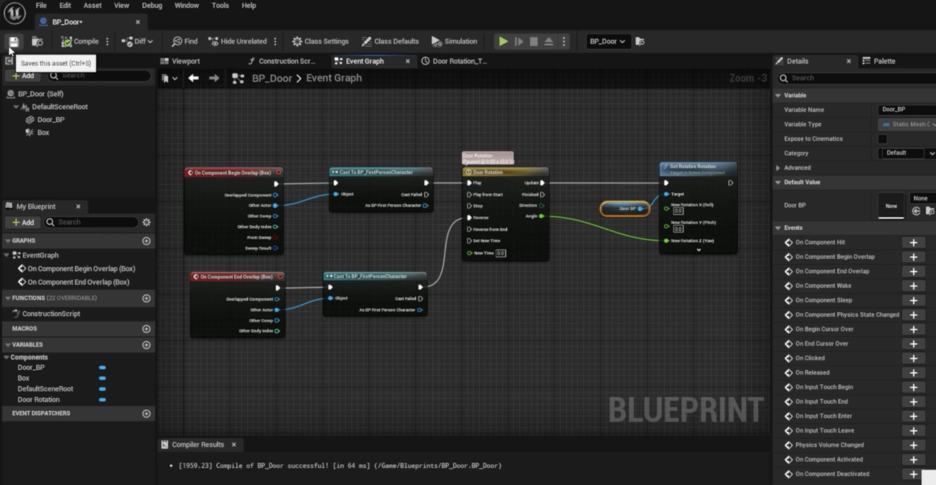936x485 pixels.
Task: Open play options three-dot menu
Action: (x=563, y=41)
